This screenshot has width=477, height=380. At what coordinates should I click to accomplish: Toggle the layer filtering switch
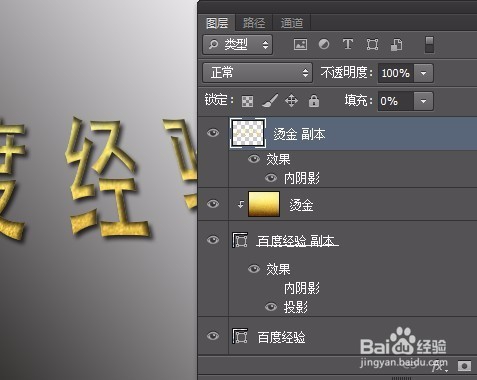coord(429,45)
